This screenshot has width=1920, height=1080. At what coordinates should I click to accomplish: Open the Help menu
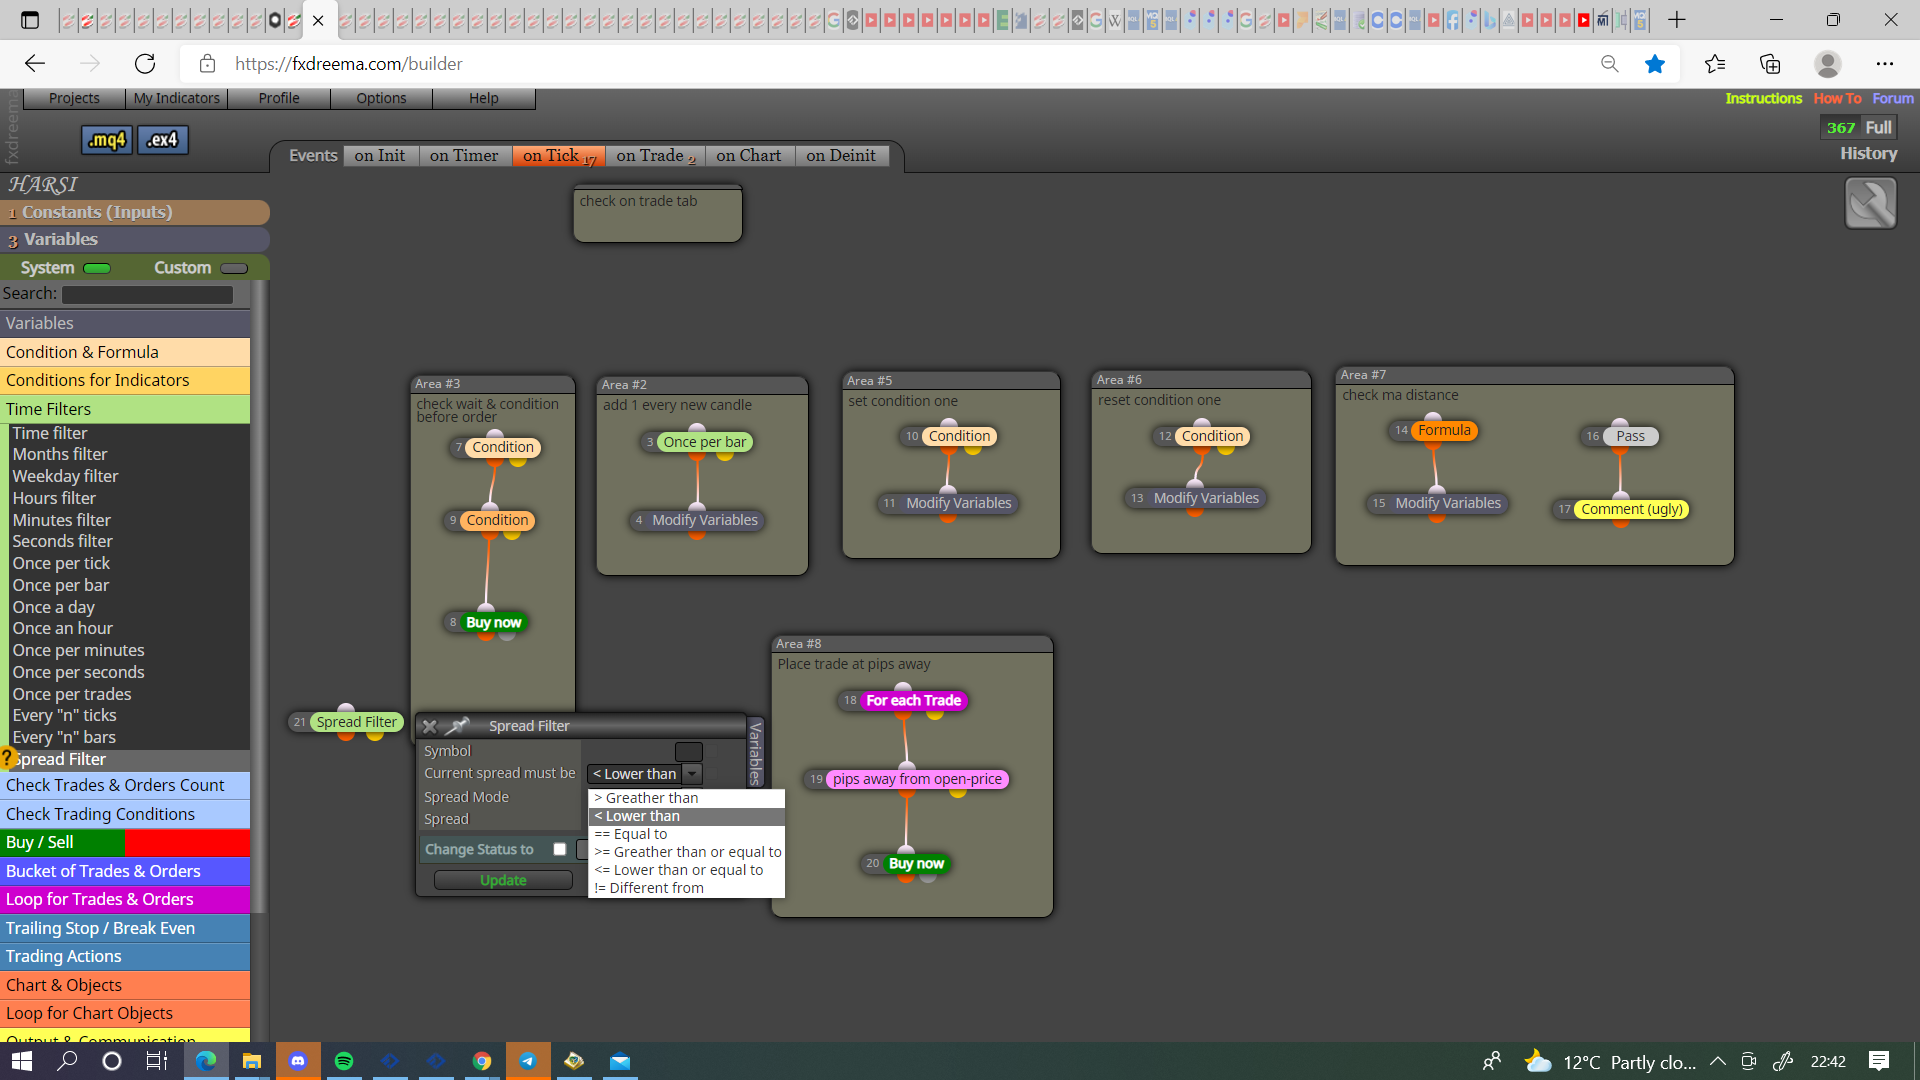(484, 98)
